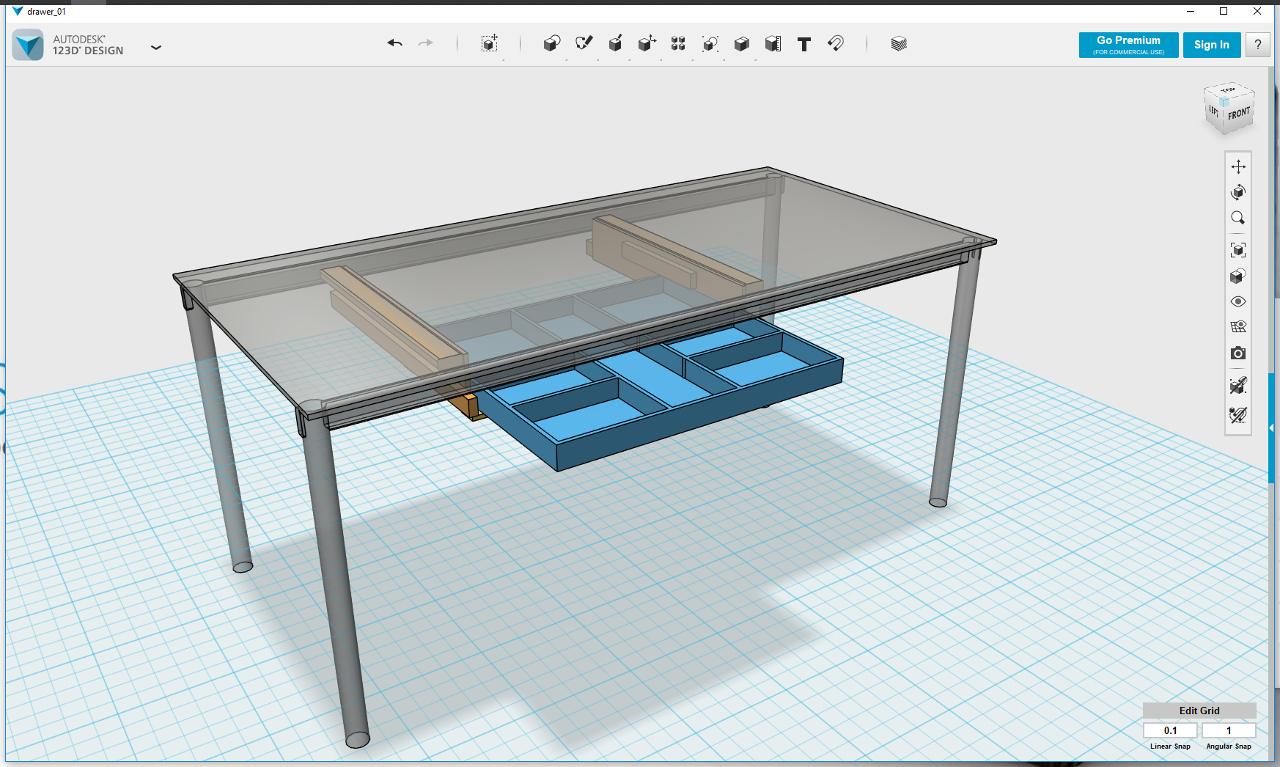Screen dimensions: 1280x767
Task: Open the Material tool
Action: coord(899,44)
